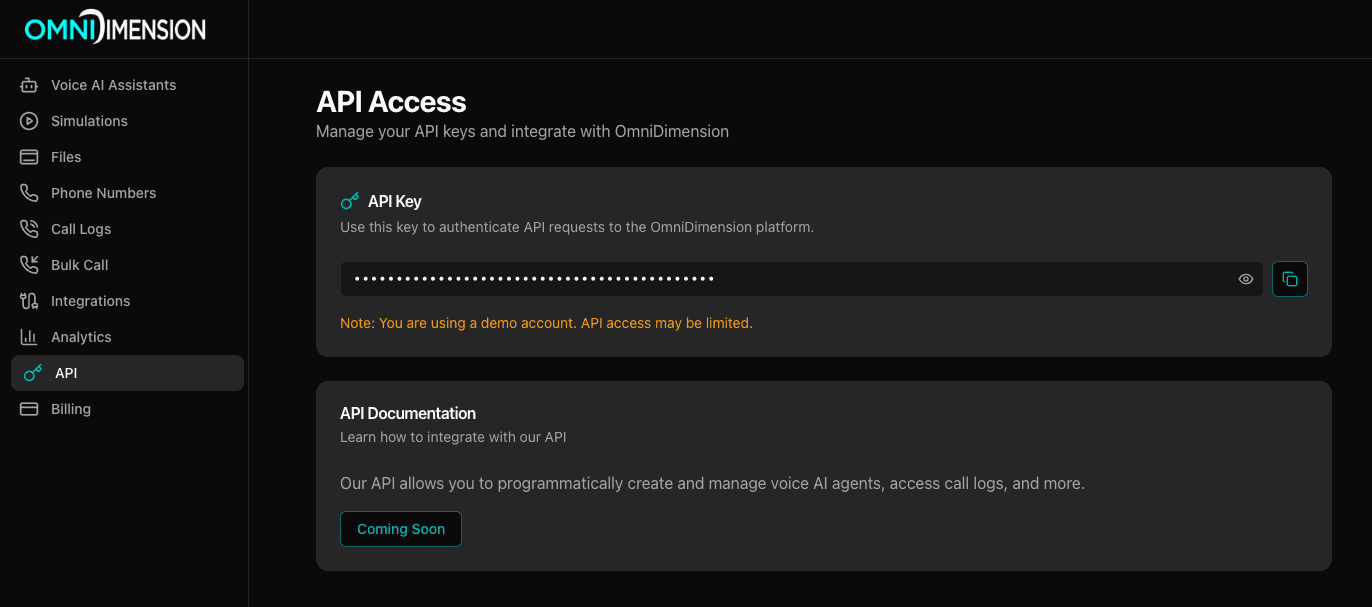Screen dimensions: 1372x607
Task: Click the Files sidebar icon
Action: (x=30, y=157)
